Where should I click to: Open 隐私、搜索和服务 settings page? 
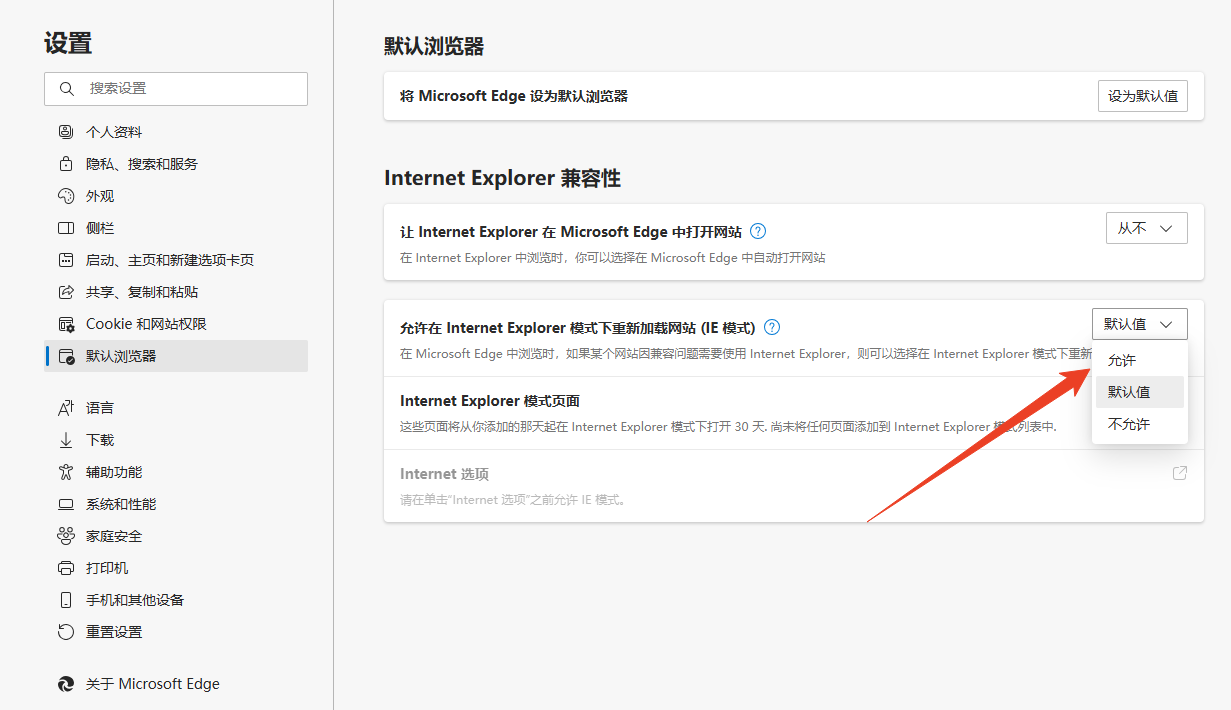point(176,164)
